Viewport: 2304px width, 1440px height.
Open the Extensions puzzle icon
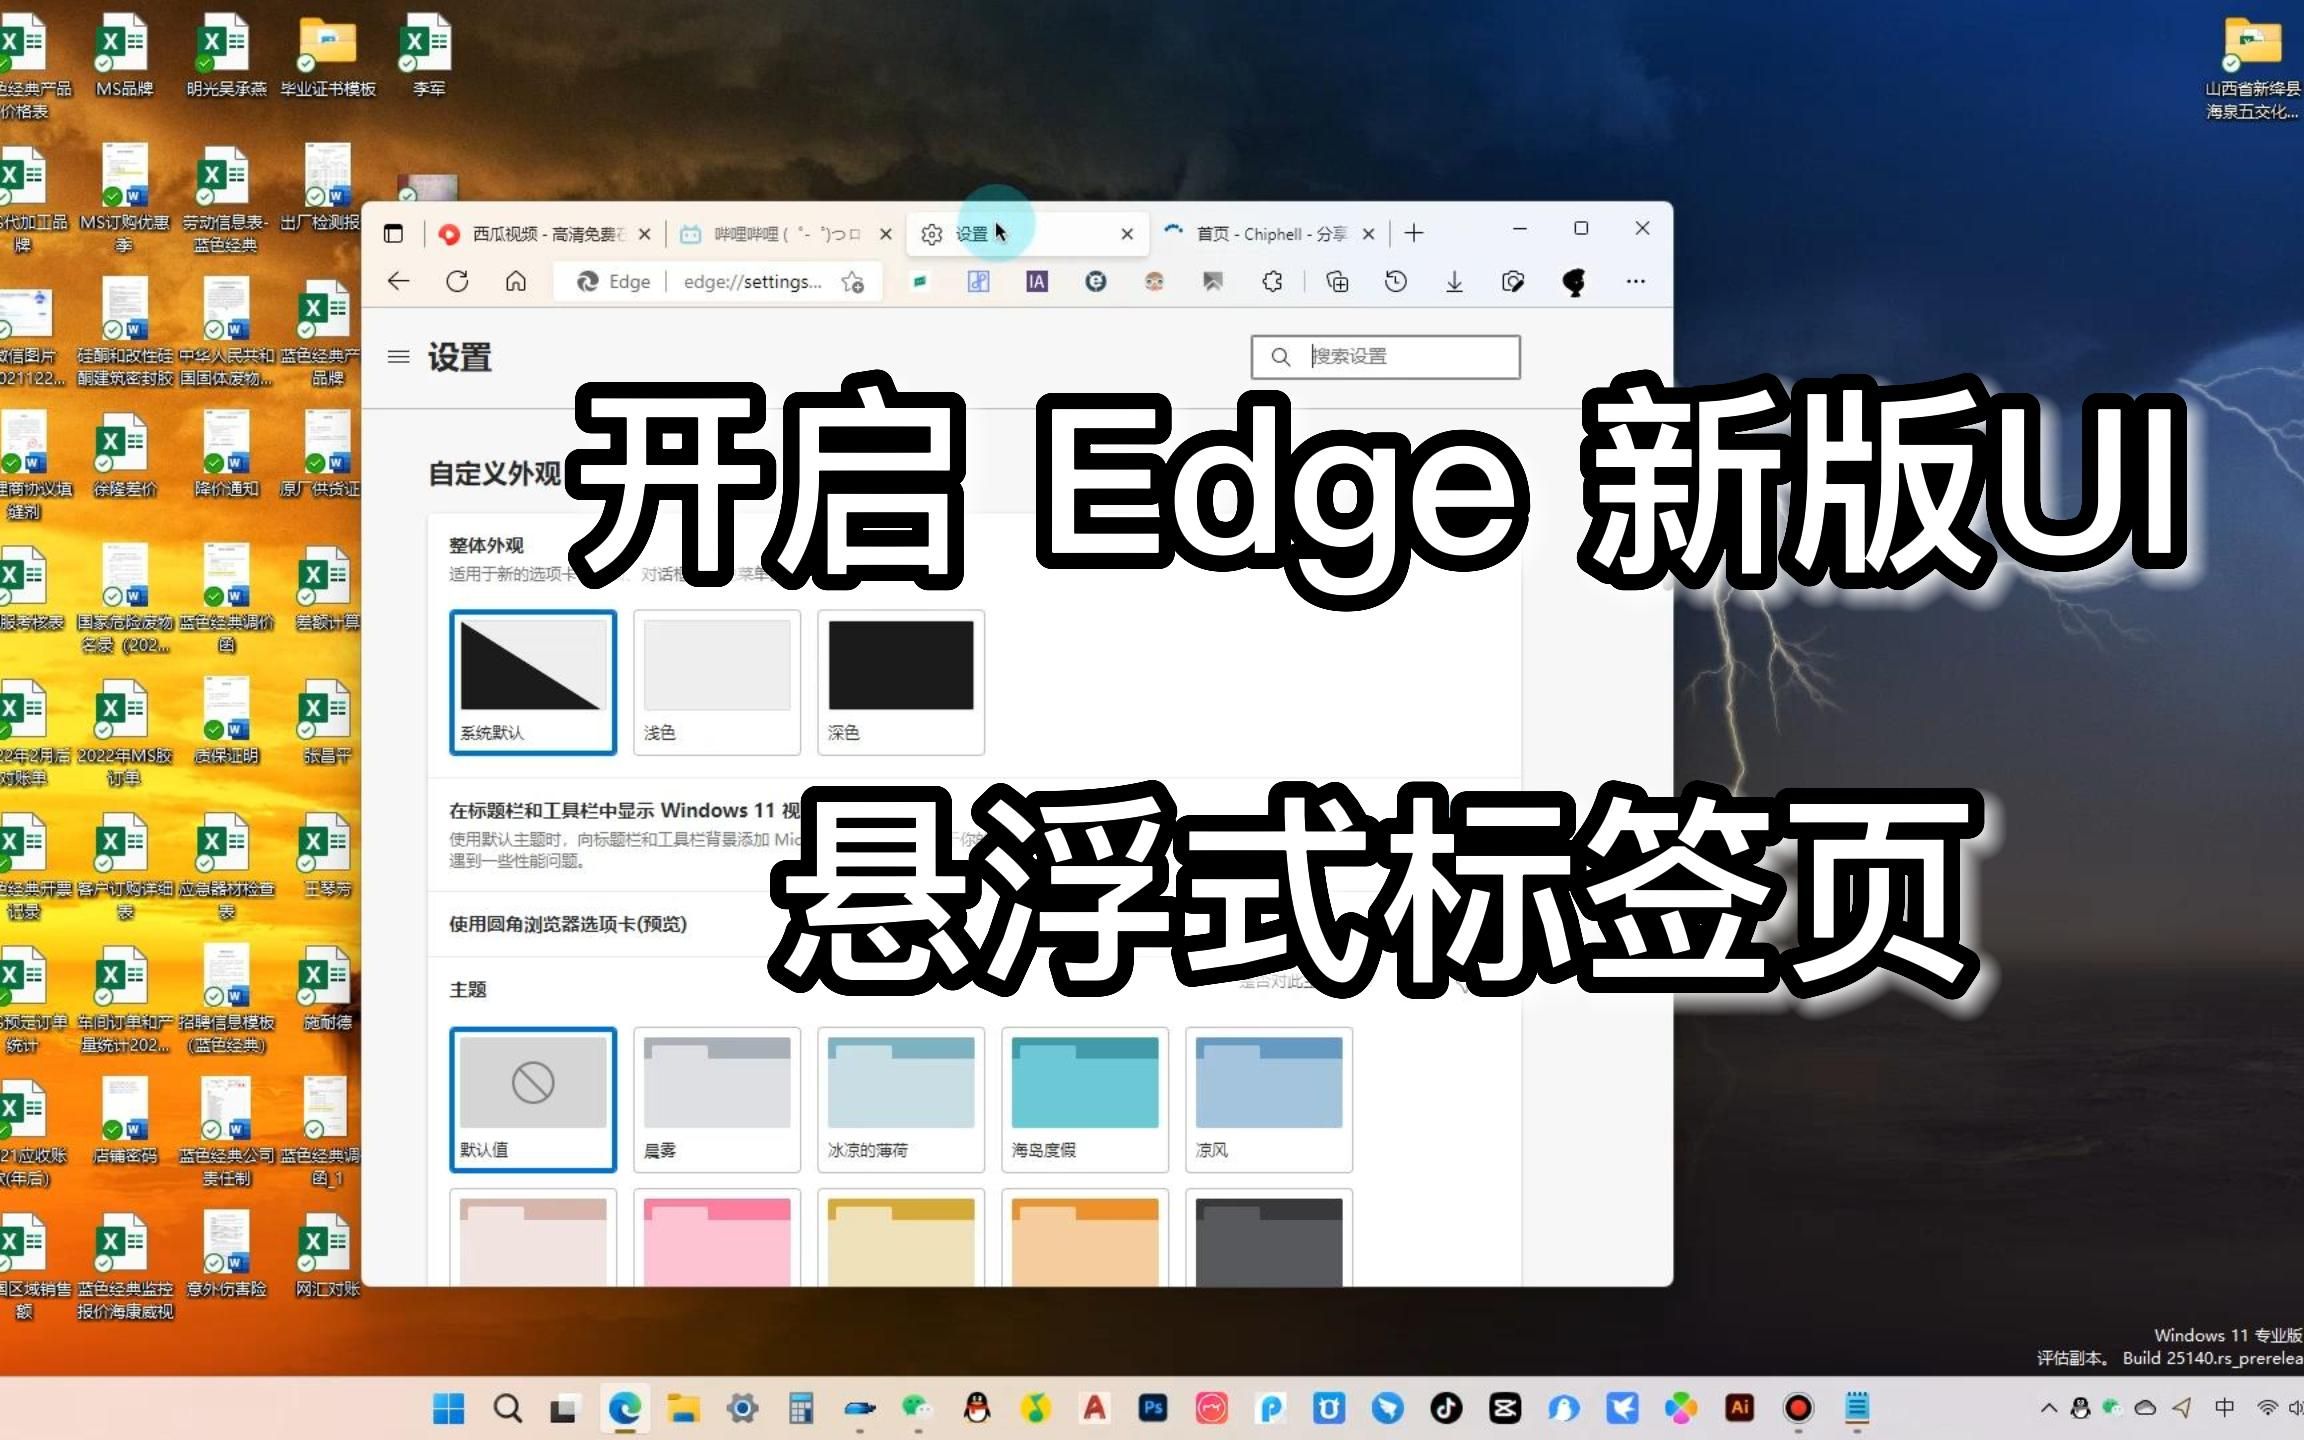point(1272,282)
